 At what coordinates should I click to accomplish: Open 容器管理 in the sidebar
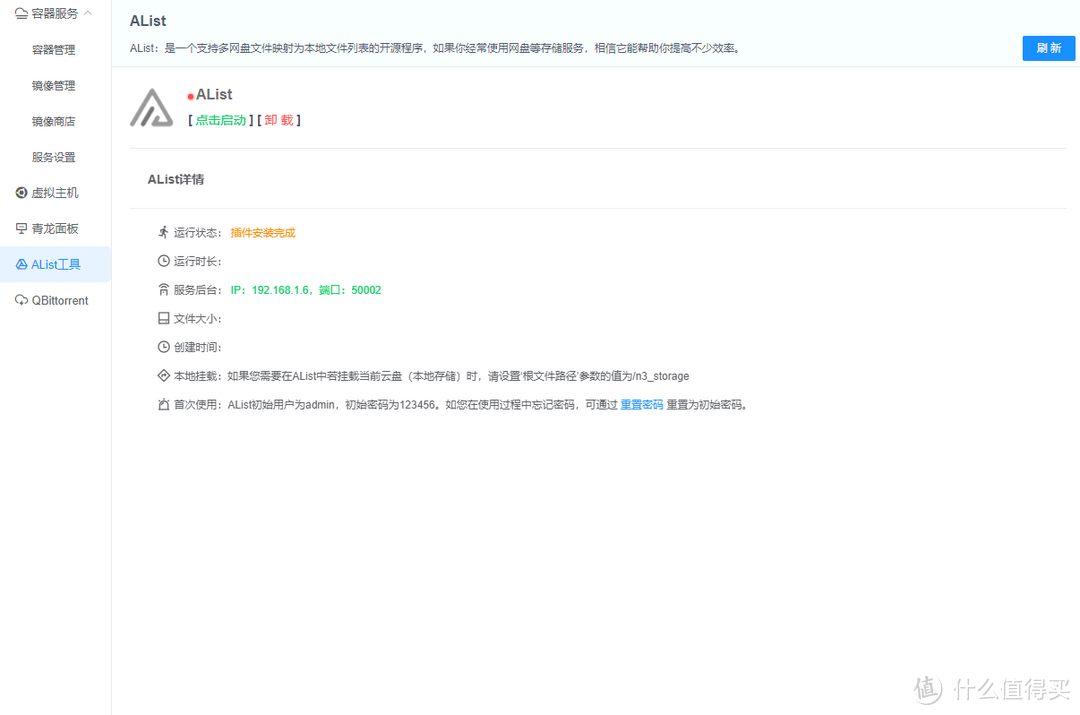(x=54, y=50)
